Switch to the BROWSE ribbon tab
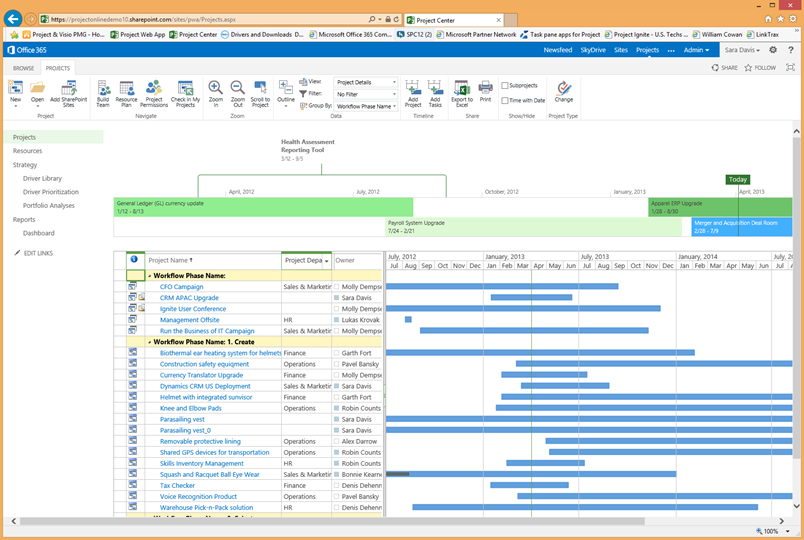Viewport: 804px width, 540px height. click(x=23, y=68)
